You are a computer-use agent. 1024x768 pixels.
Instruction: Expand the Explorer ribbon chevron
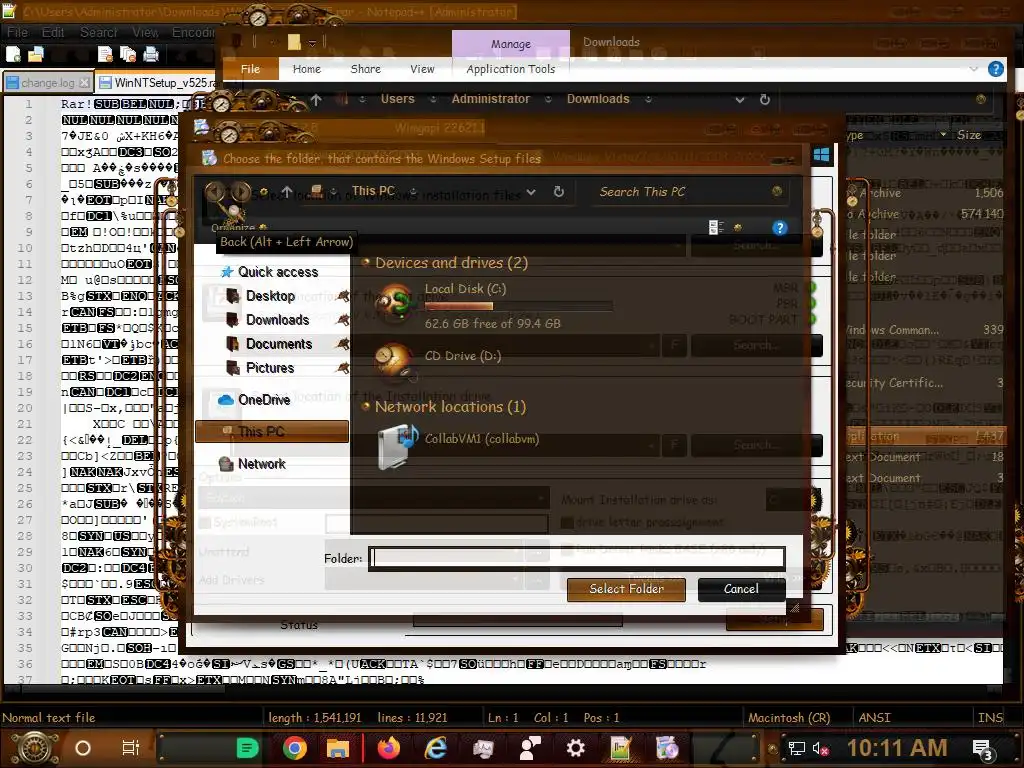[x=974, y=69]
